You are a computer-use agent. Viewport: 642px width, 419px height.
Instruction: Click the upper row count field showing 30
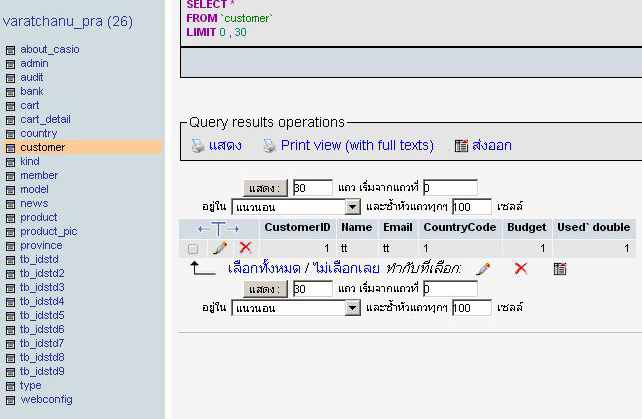[313, 188]
